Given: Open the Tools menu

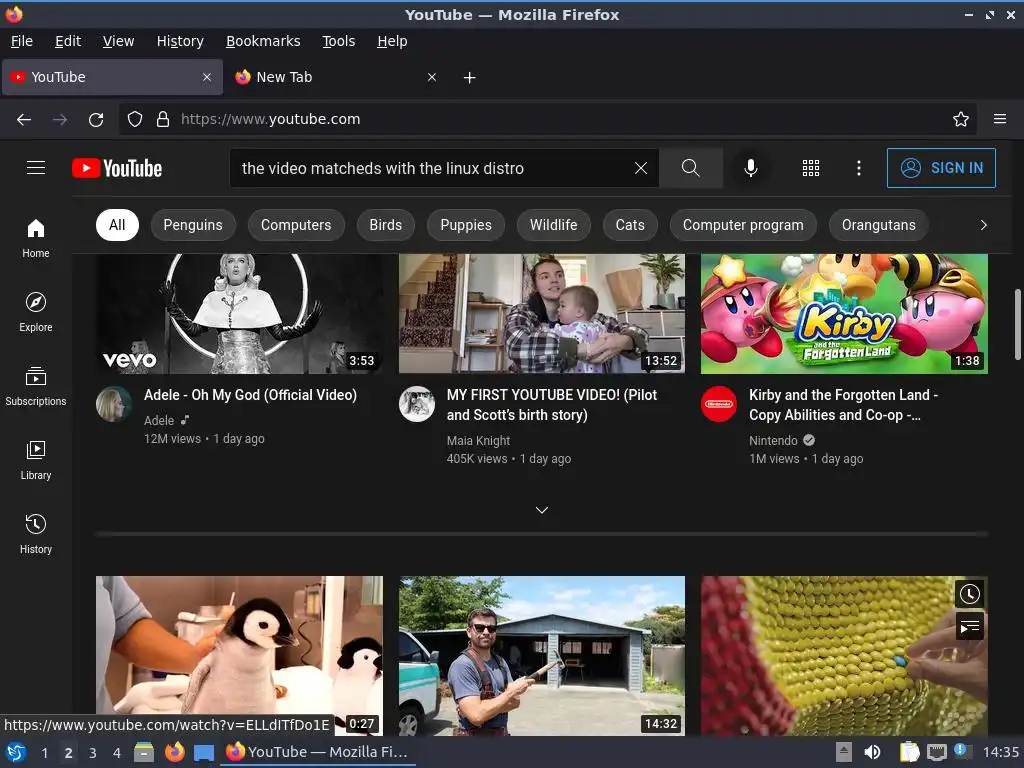Looking at the screenshot, I should click(x=338, y=41).
